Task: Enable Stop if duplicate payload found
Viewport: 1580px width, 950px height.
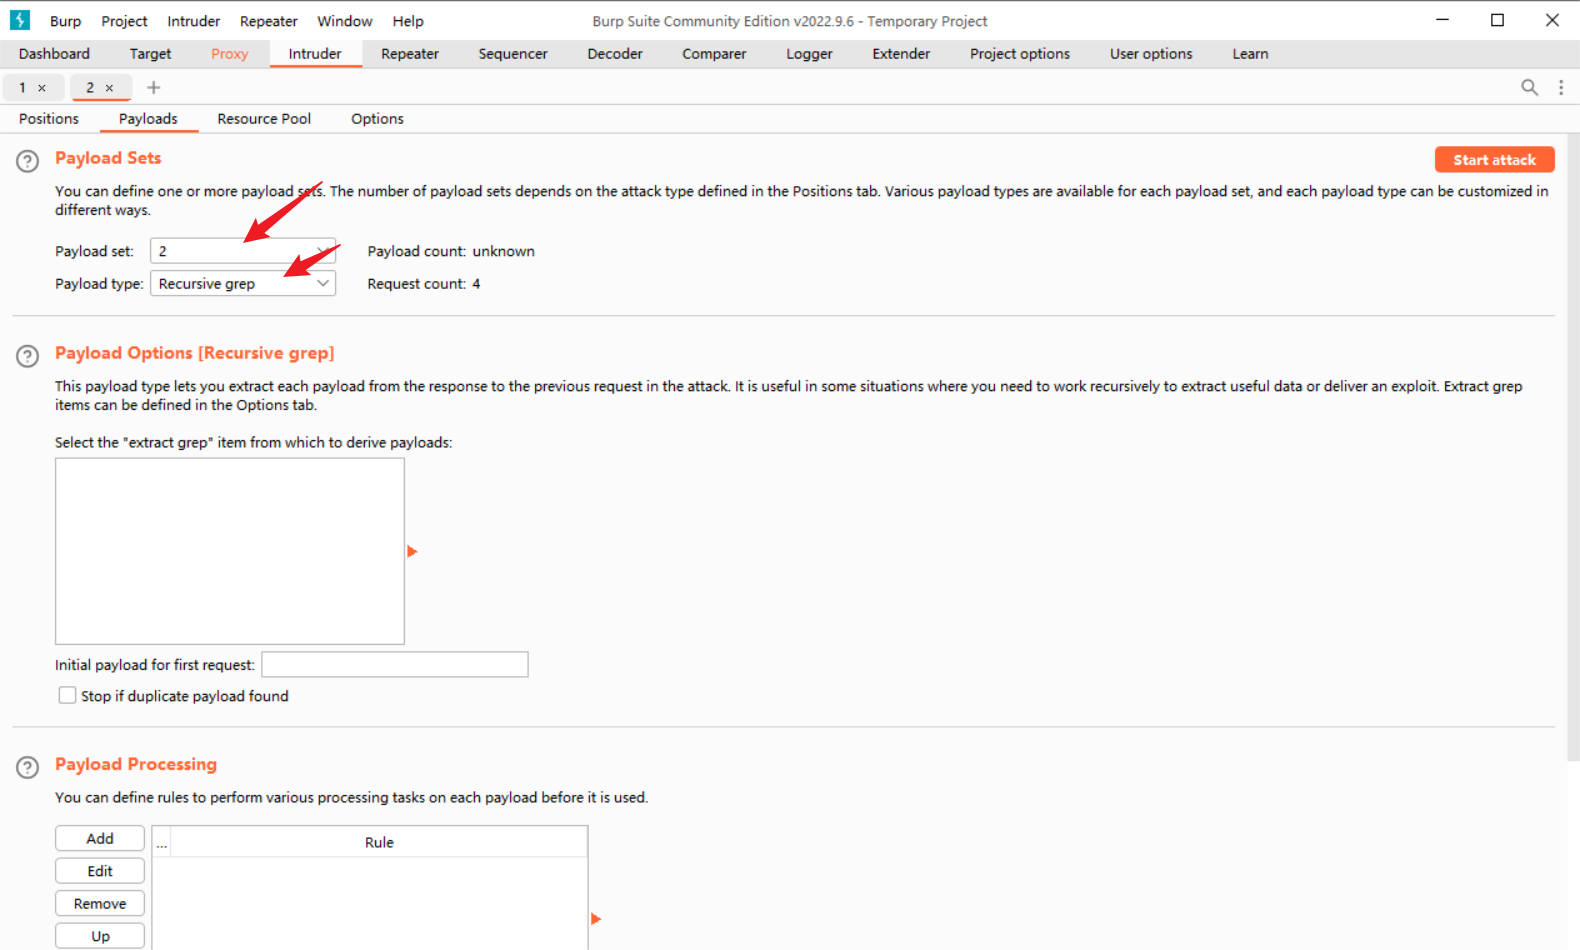Action: click(x=68, y=696)
